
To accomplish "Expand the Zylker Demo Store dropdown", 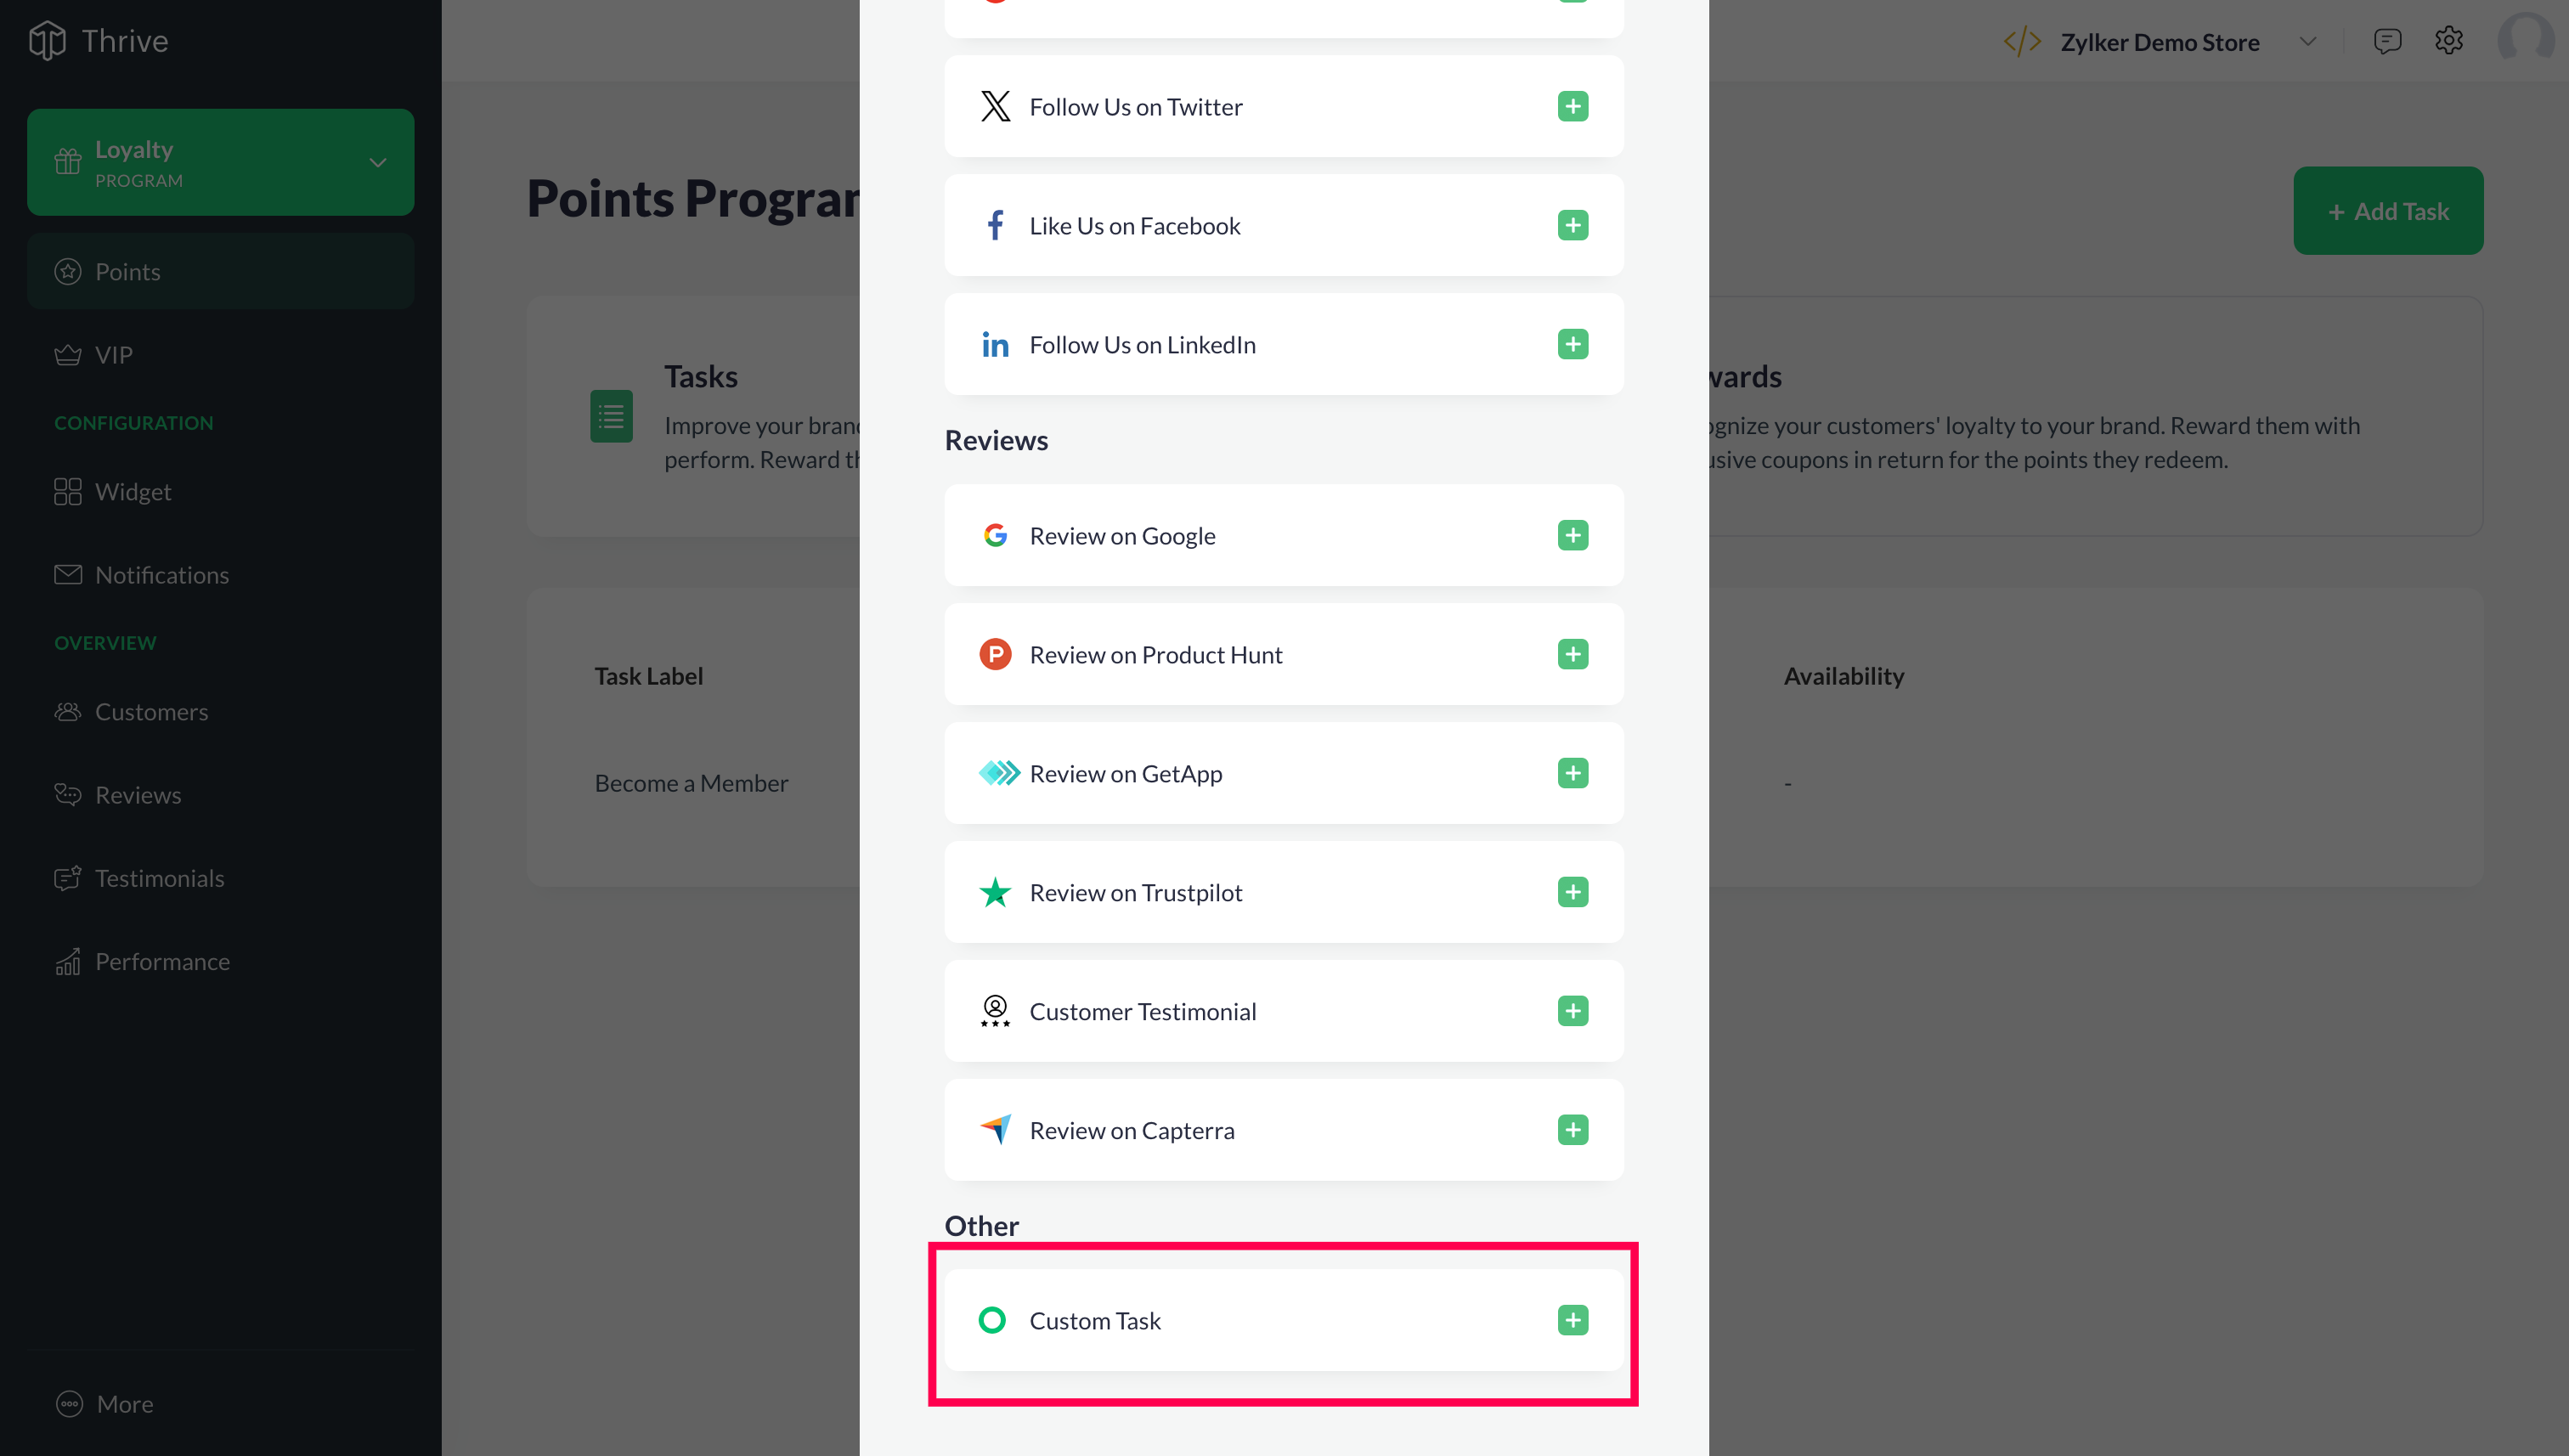I will pos(2308,39).
